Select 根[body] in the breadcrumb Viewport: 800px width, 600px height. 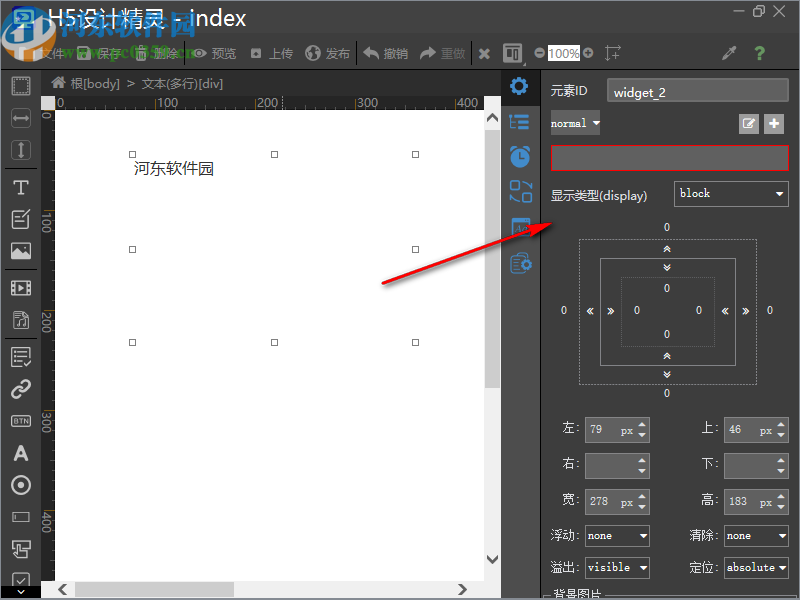click(95, 84)
